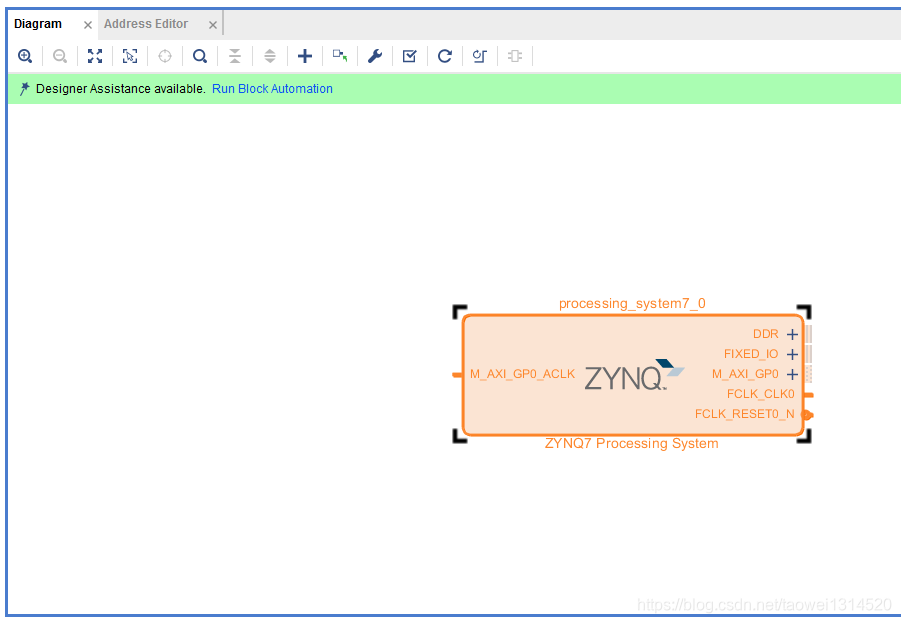
Task: Click the DDR port label
Action: coord(765,334)
